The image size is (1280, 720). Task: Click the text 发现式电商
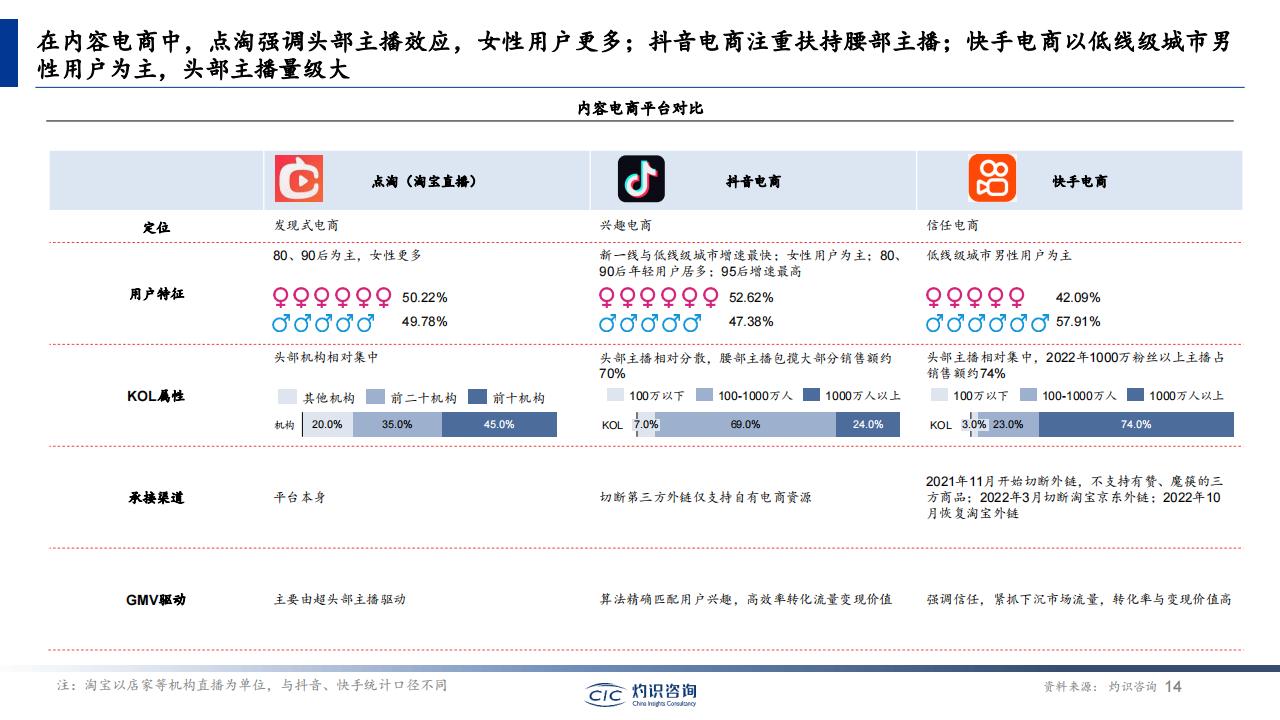(306, 226)
